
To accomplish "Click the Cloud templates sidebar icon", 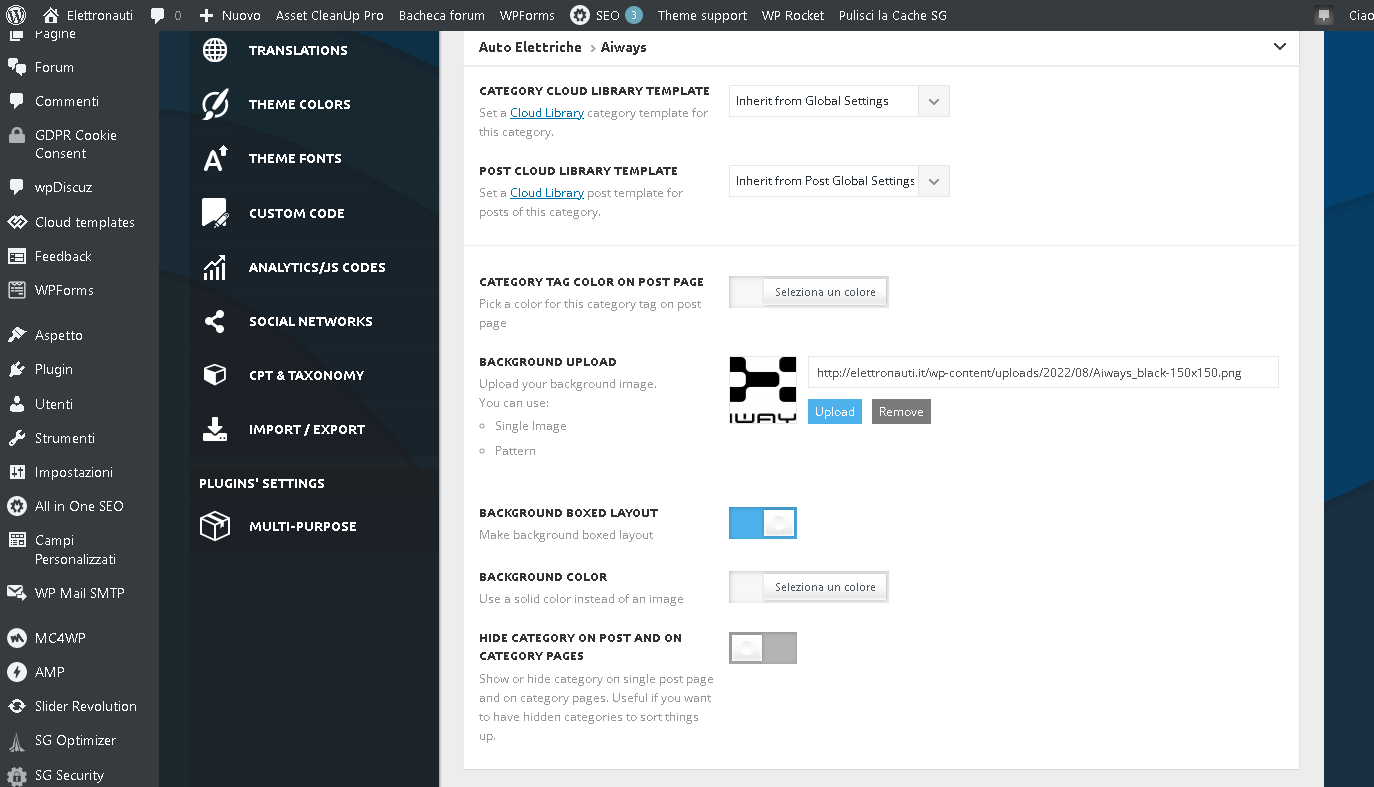I will click(17, 222).
